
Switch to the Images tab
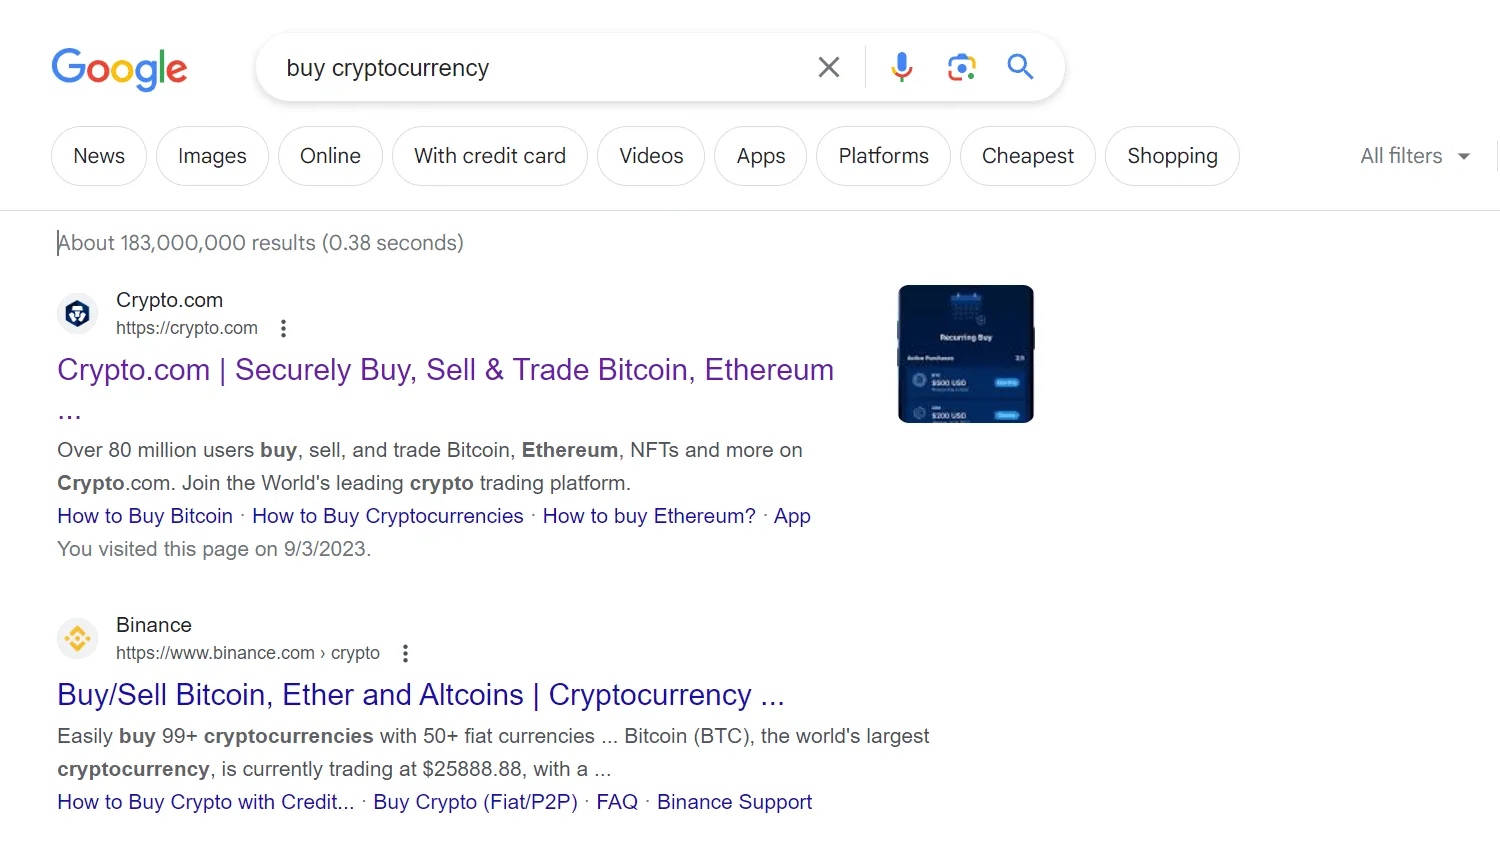(x=212, y=156)
